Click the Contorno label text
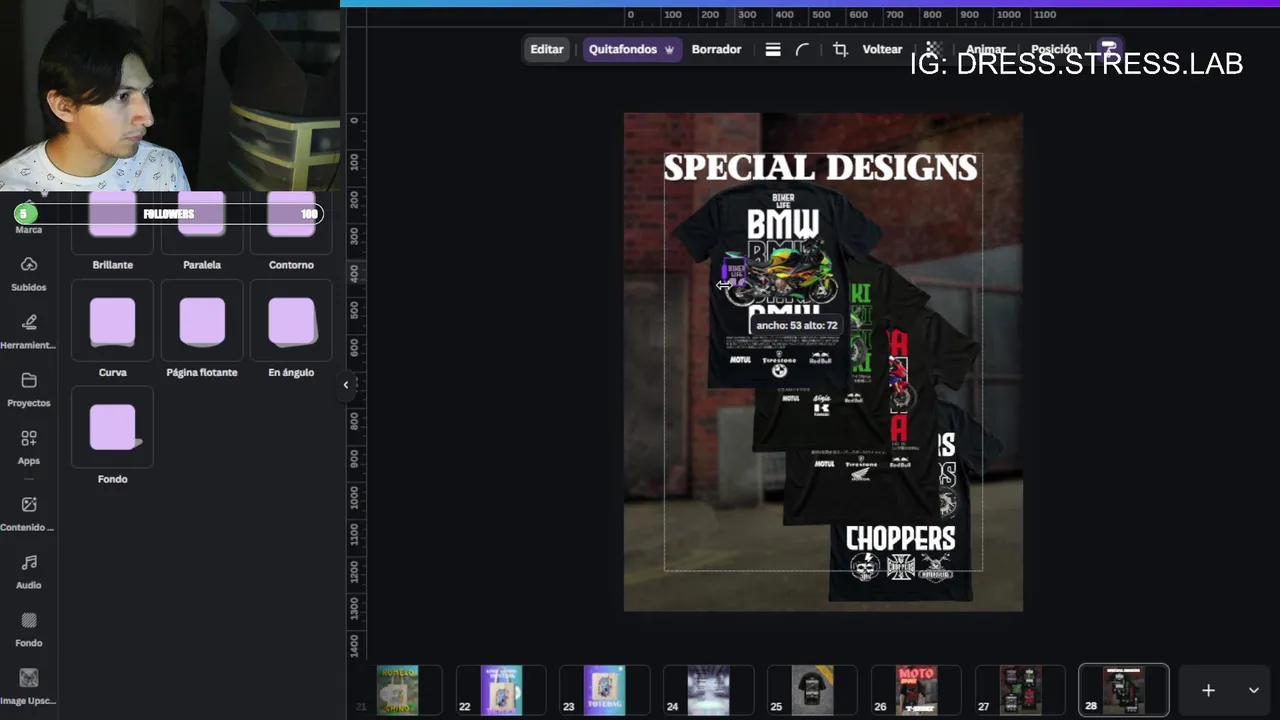 (291, 265)
